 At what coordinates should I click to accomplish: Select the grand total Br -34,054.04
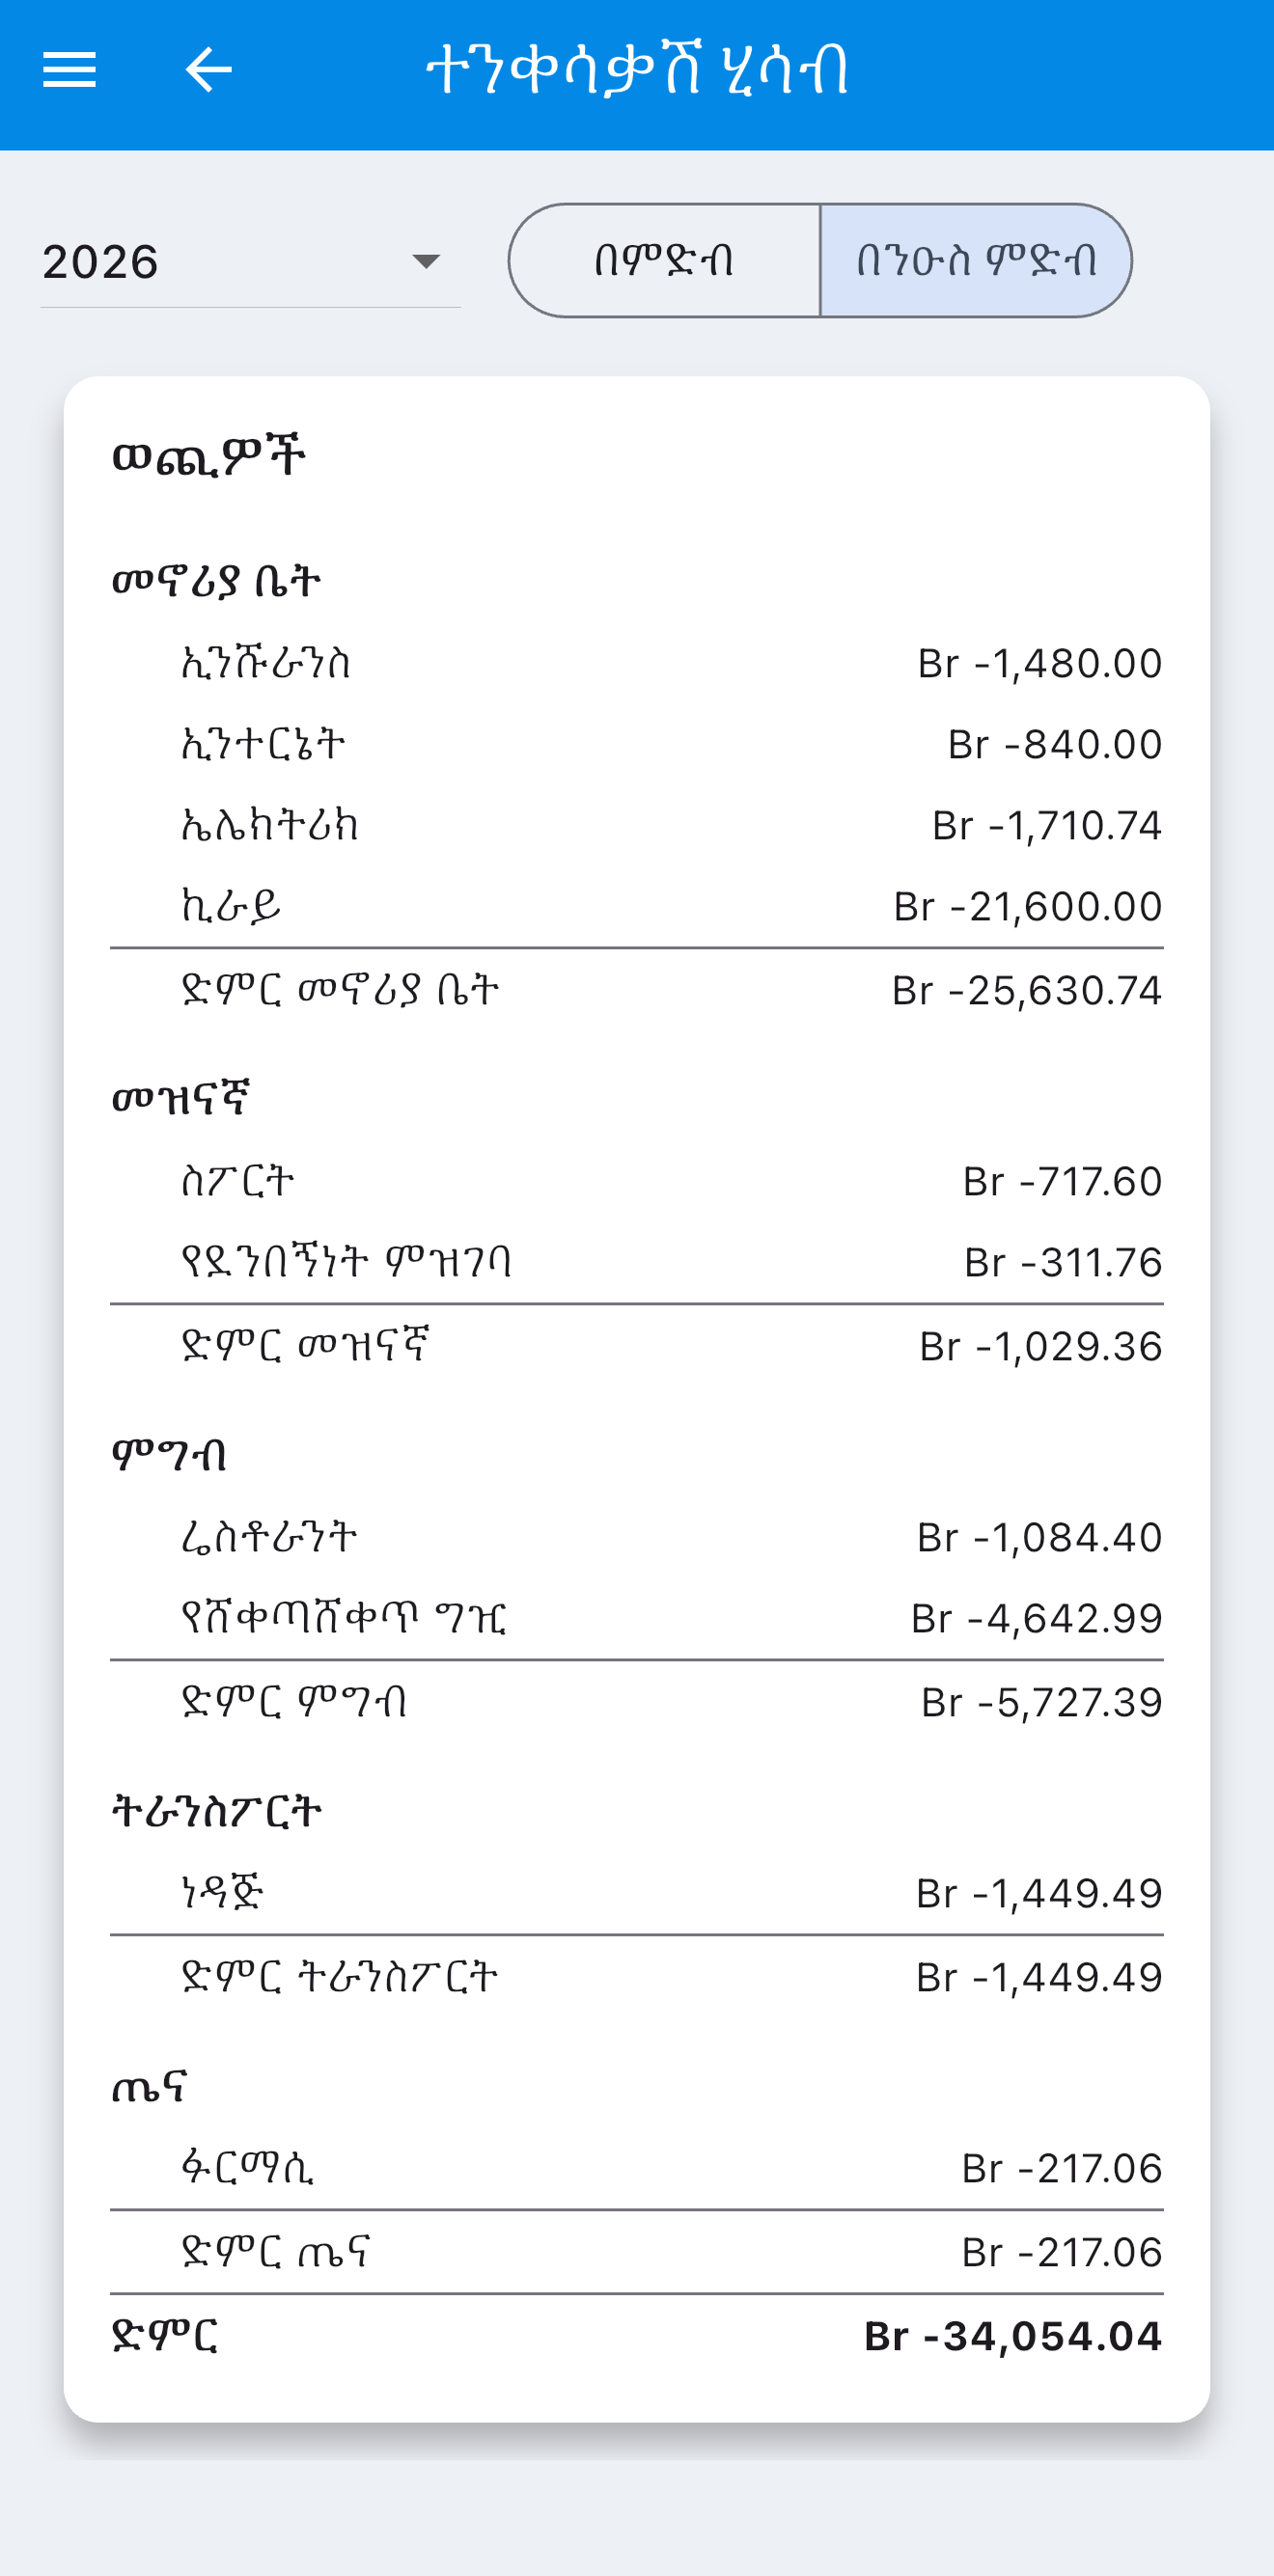point(1013,2337)
